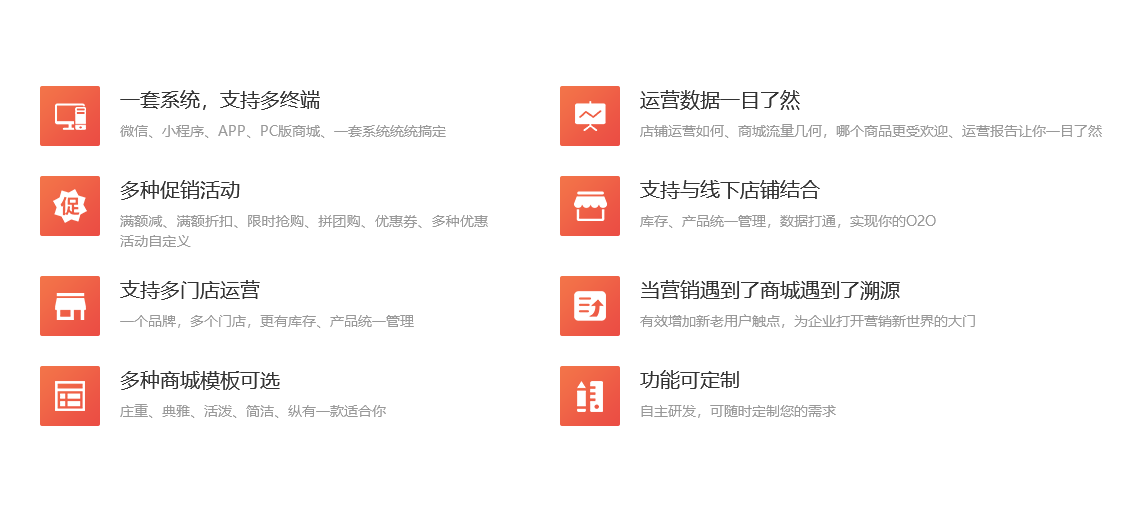Image resolution: width=1140 pixels, height=512 pixels.
Task: Click the operations data chart icon
Action: pyautogui.click(x=590, y=116)
